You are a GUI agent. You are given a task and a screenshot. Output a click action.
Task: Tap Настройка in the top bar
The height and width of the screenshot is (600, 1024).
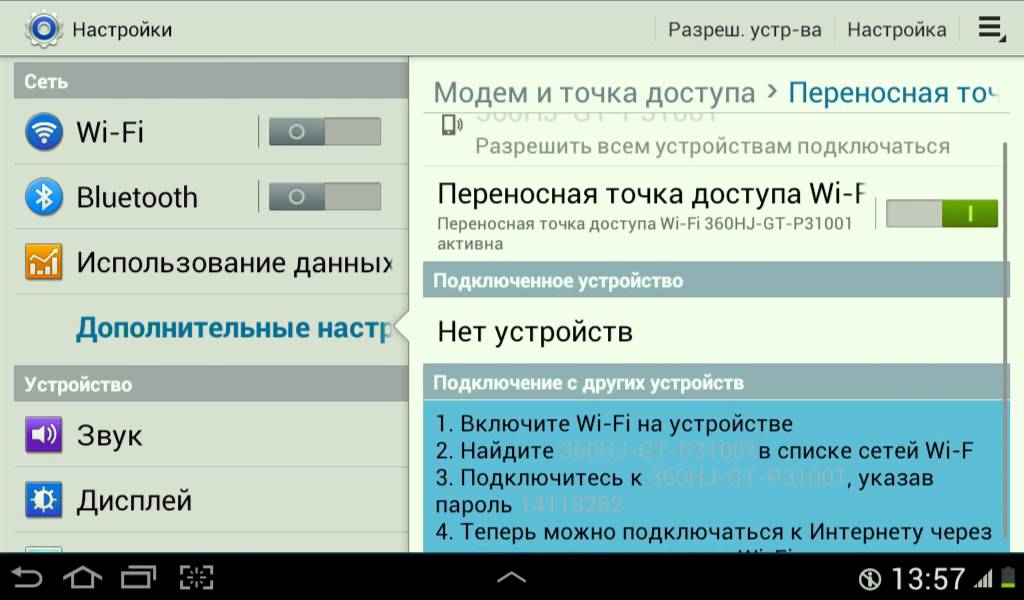pyautogui.click(x=897, y=29)
